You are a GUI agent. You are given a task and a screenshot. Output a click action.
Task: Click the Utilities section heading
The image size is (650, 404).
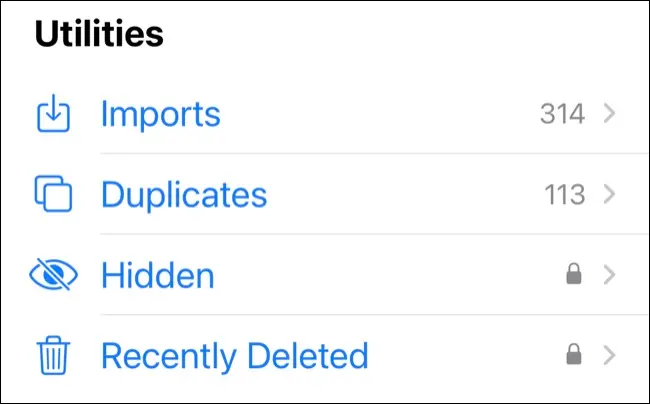click(99, 34)
